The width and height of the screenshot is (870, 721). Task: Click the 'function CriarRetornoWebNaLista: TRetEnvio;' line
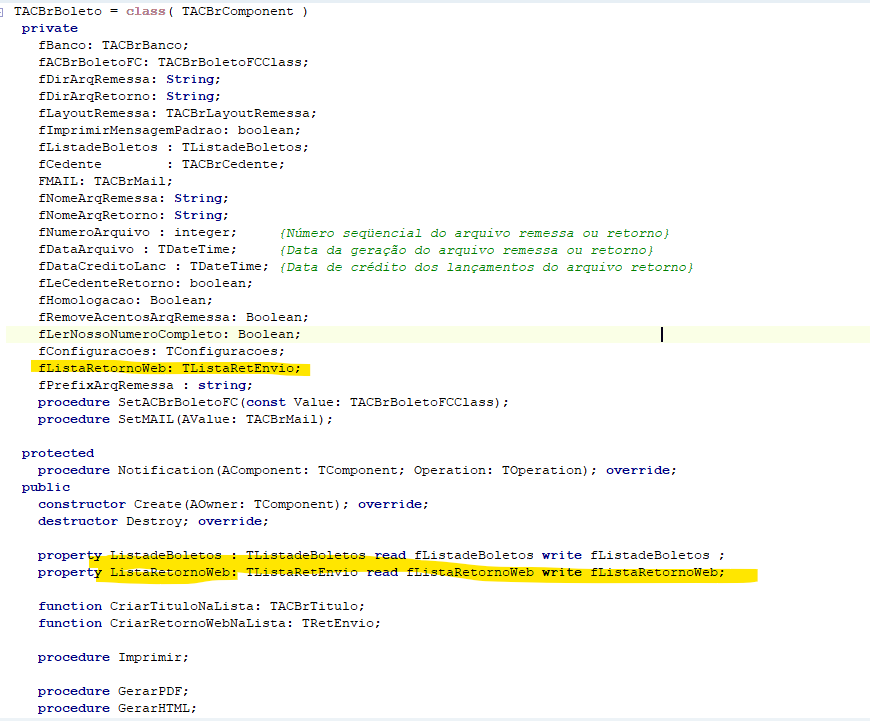pyautogui.click(x=209, y=623)
